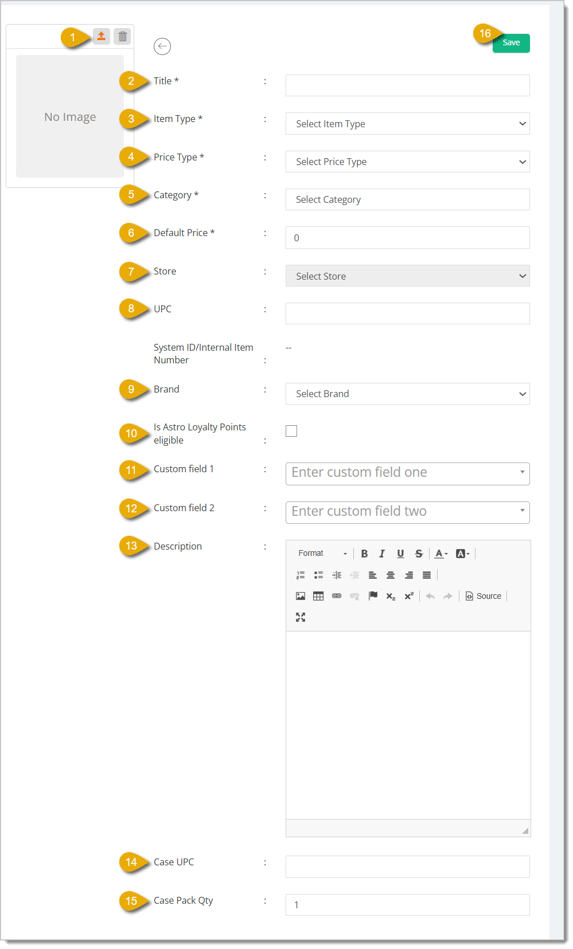Enable the Is Astro Loyalty Points eligible checkbox
Viewport: 573px width, 949px height.
coord(291,431)
